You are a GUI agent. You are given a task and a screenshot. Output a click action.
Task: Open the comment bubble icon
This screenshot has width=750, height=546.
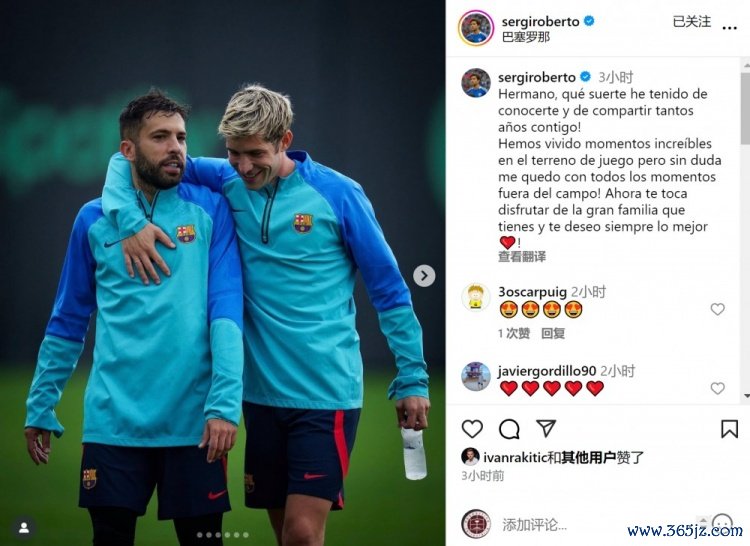[x=509, y=429]
